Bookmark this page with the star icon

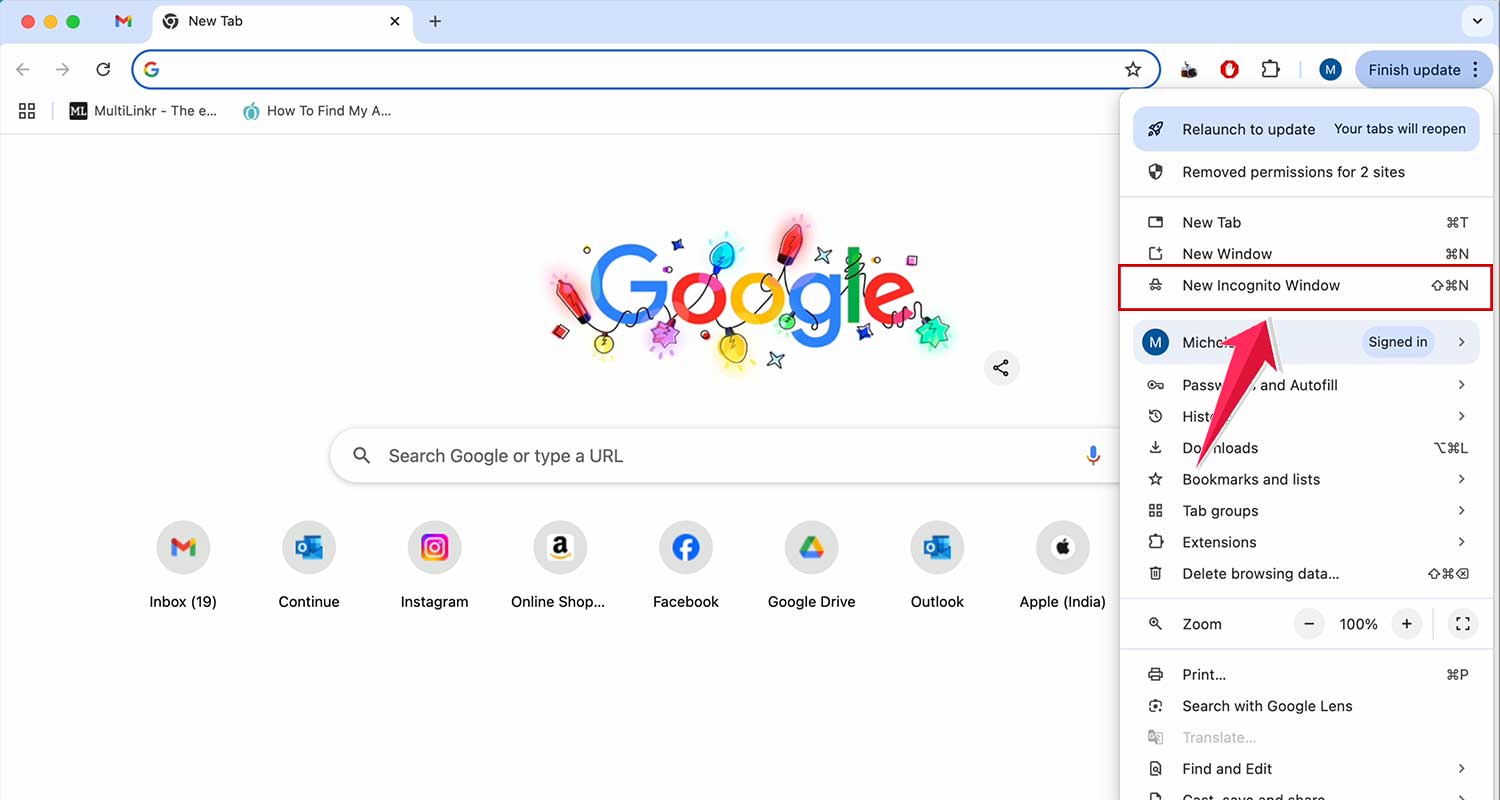click(x=1133, y=69)
